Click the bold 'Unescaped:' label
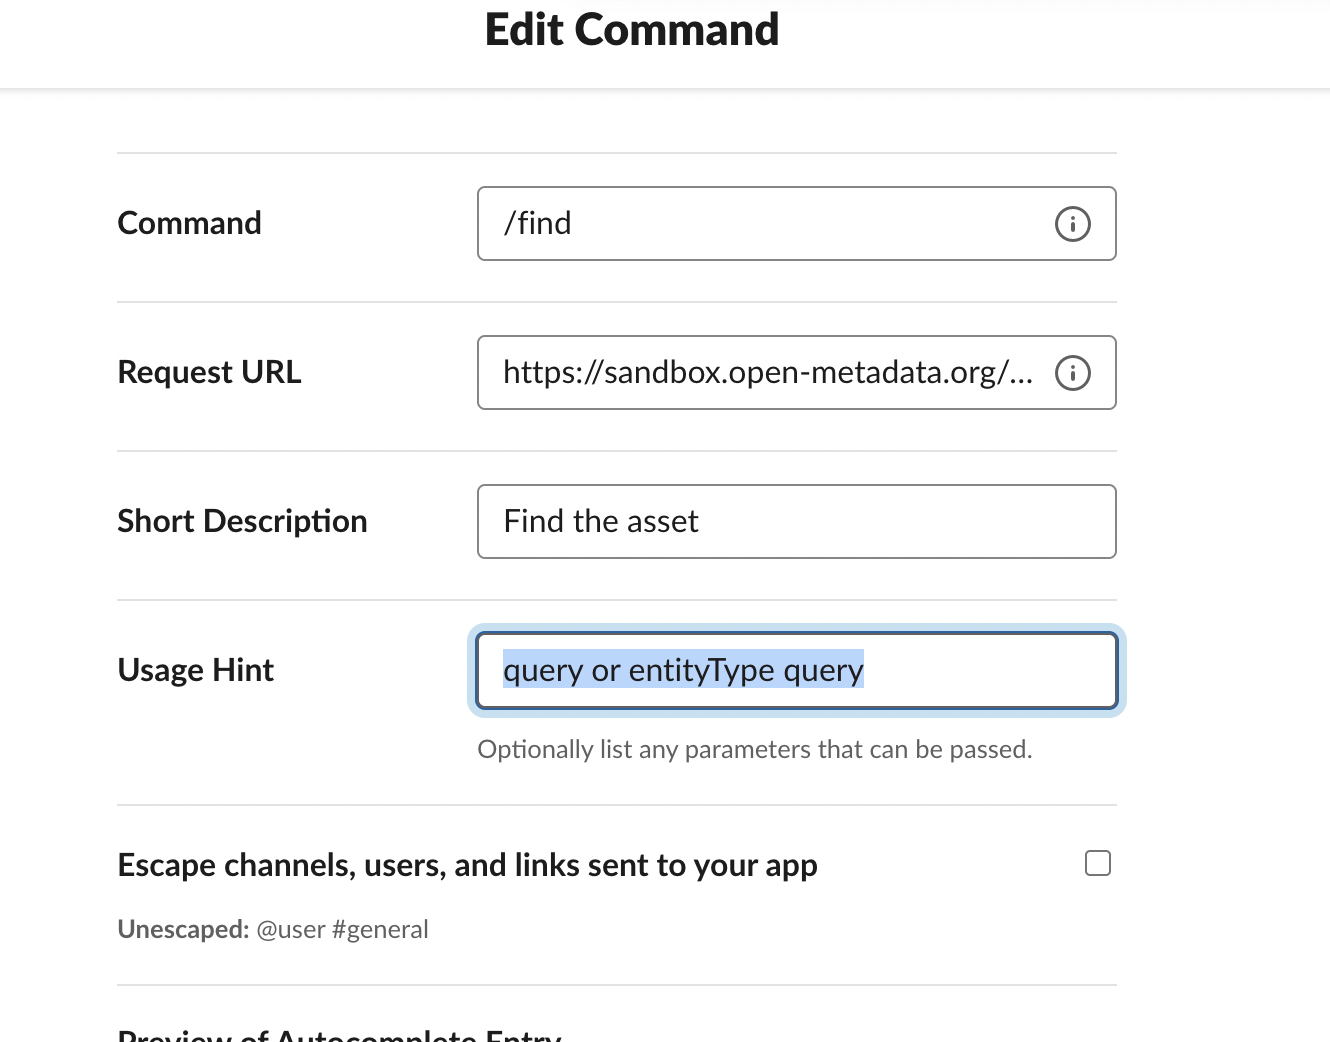Image resolution: width=1330 pixels, height=1042 pixels. point(183,930)
